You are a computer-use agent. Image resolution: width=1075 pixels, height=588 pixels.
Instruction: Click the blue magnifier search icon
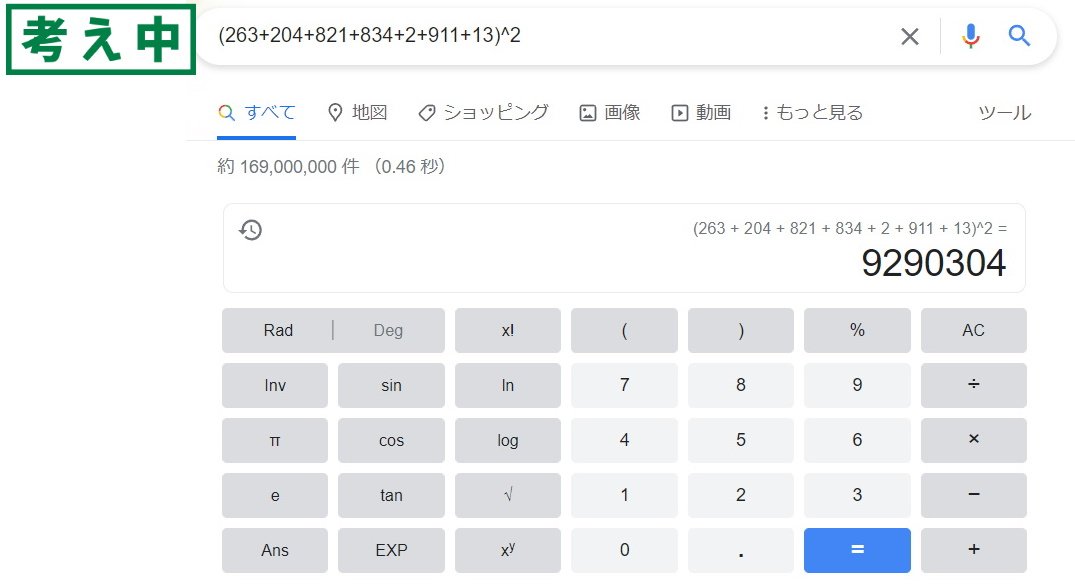point(1019,35)
